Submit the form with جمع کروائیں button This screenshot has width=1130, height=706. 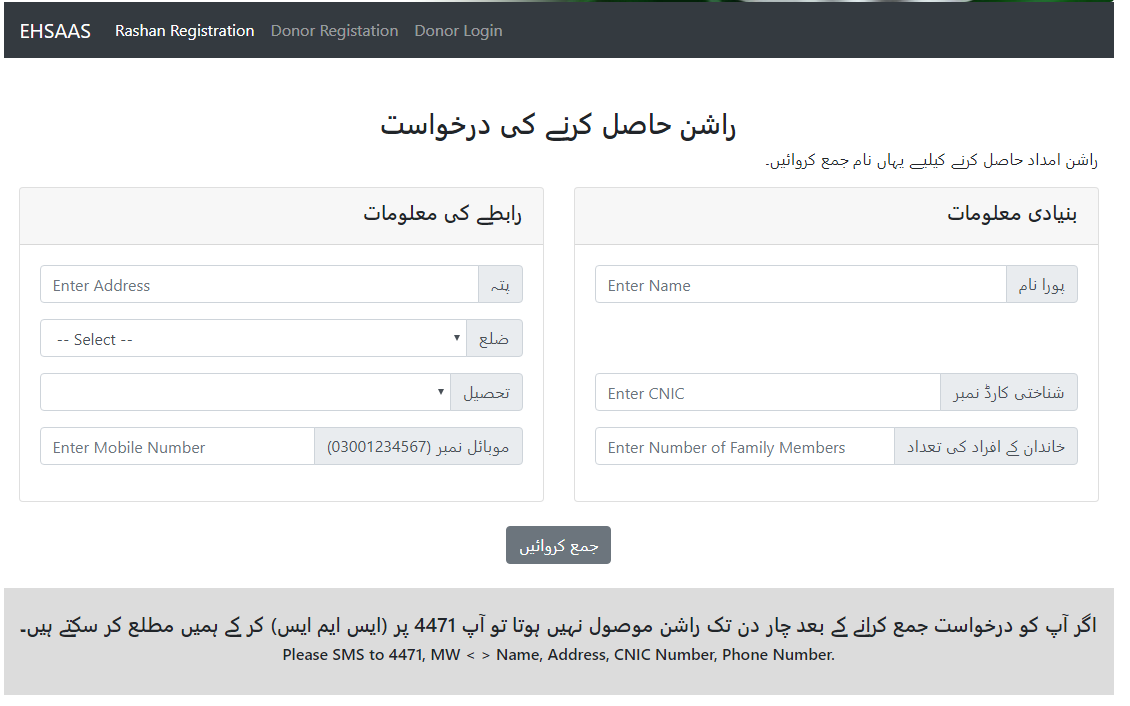[559, 545]
